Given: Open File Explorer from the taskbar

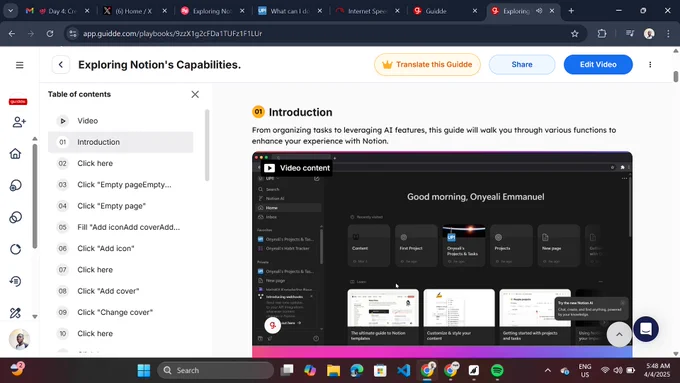Looking at the screenshot, I should 333,370.
